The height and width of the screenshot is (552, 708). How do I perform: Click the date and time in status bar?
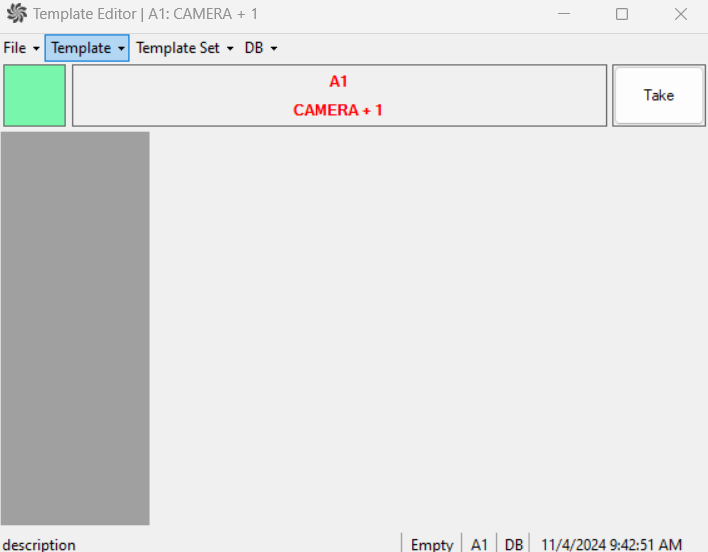(x=611, y=544)
